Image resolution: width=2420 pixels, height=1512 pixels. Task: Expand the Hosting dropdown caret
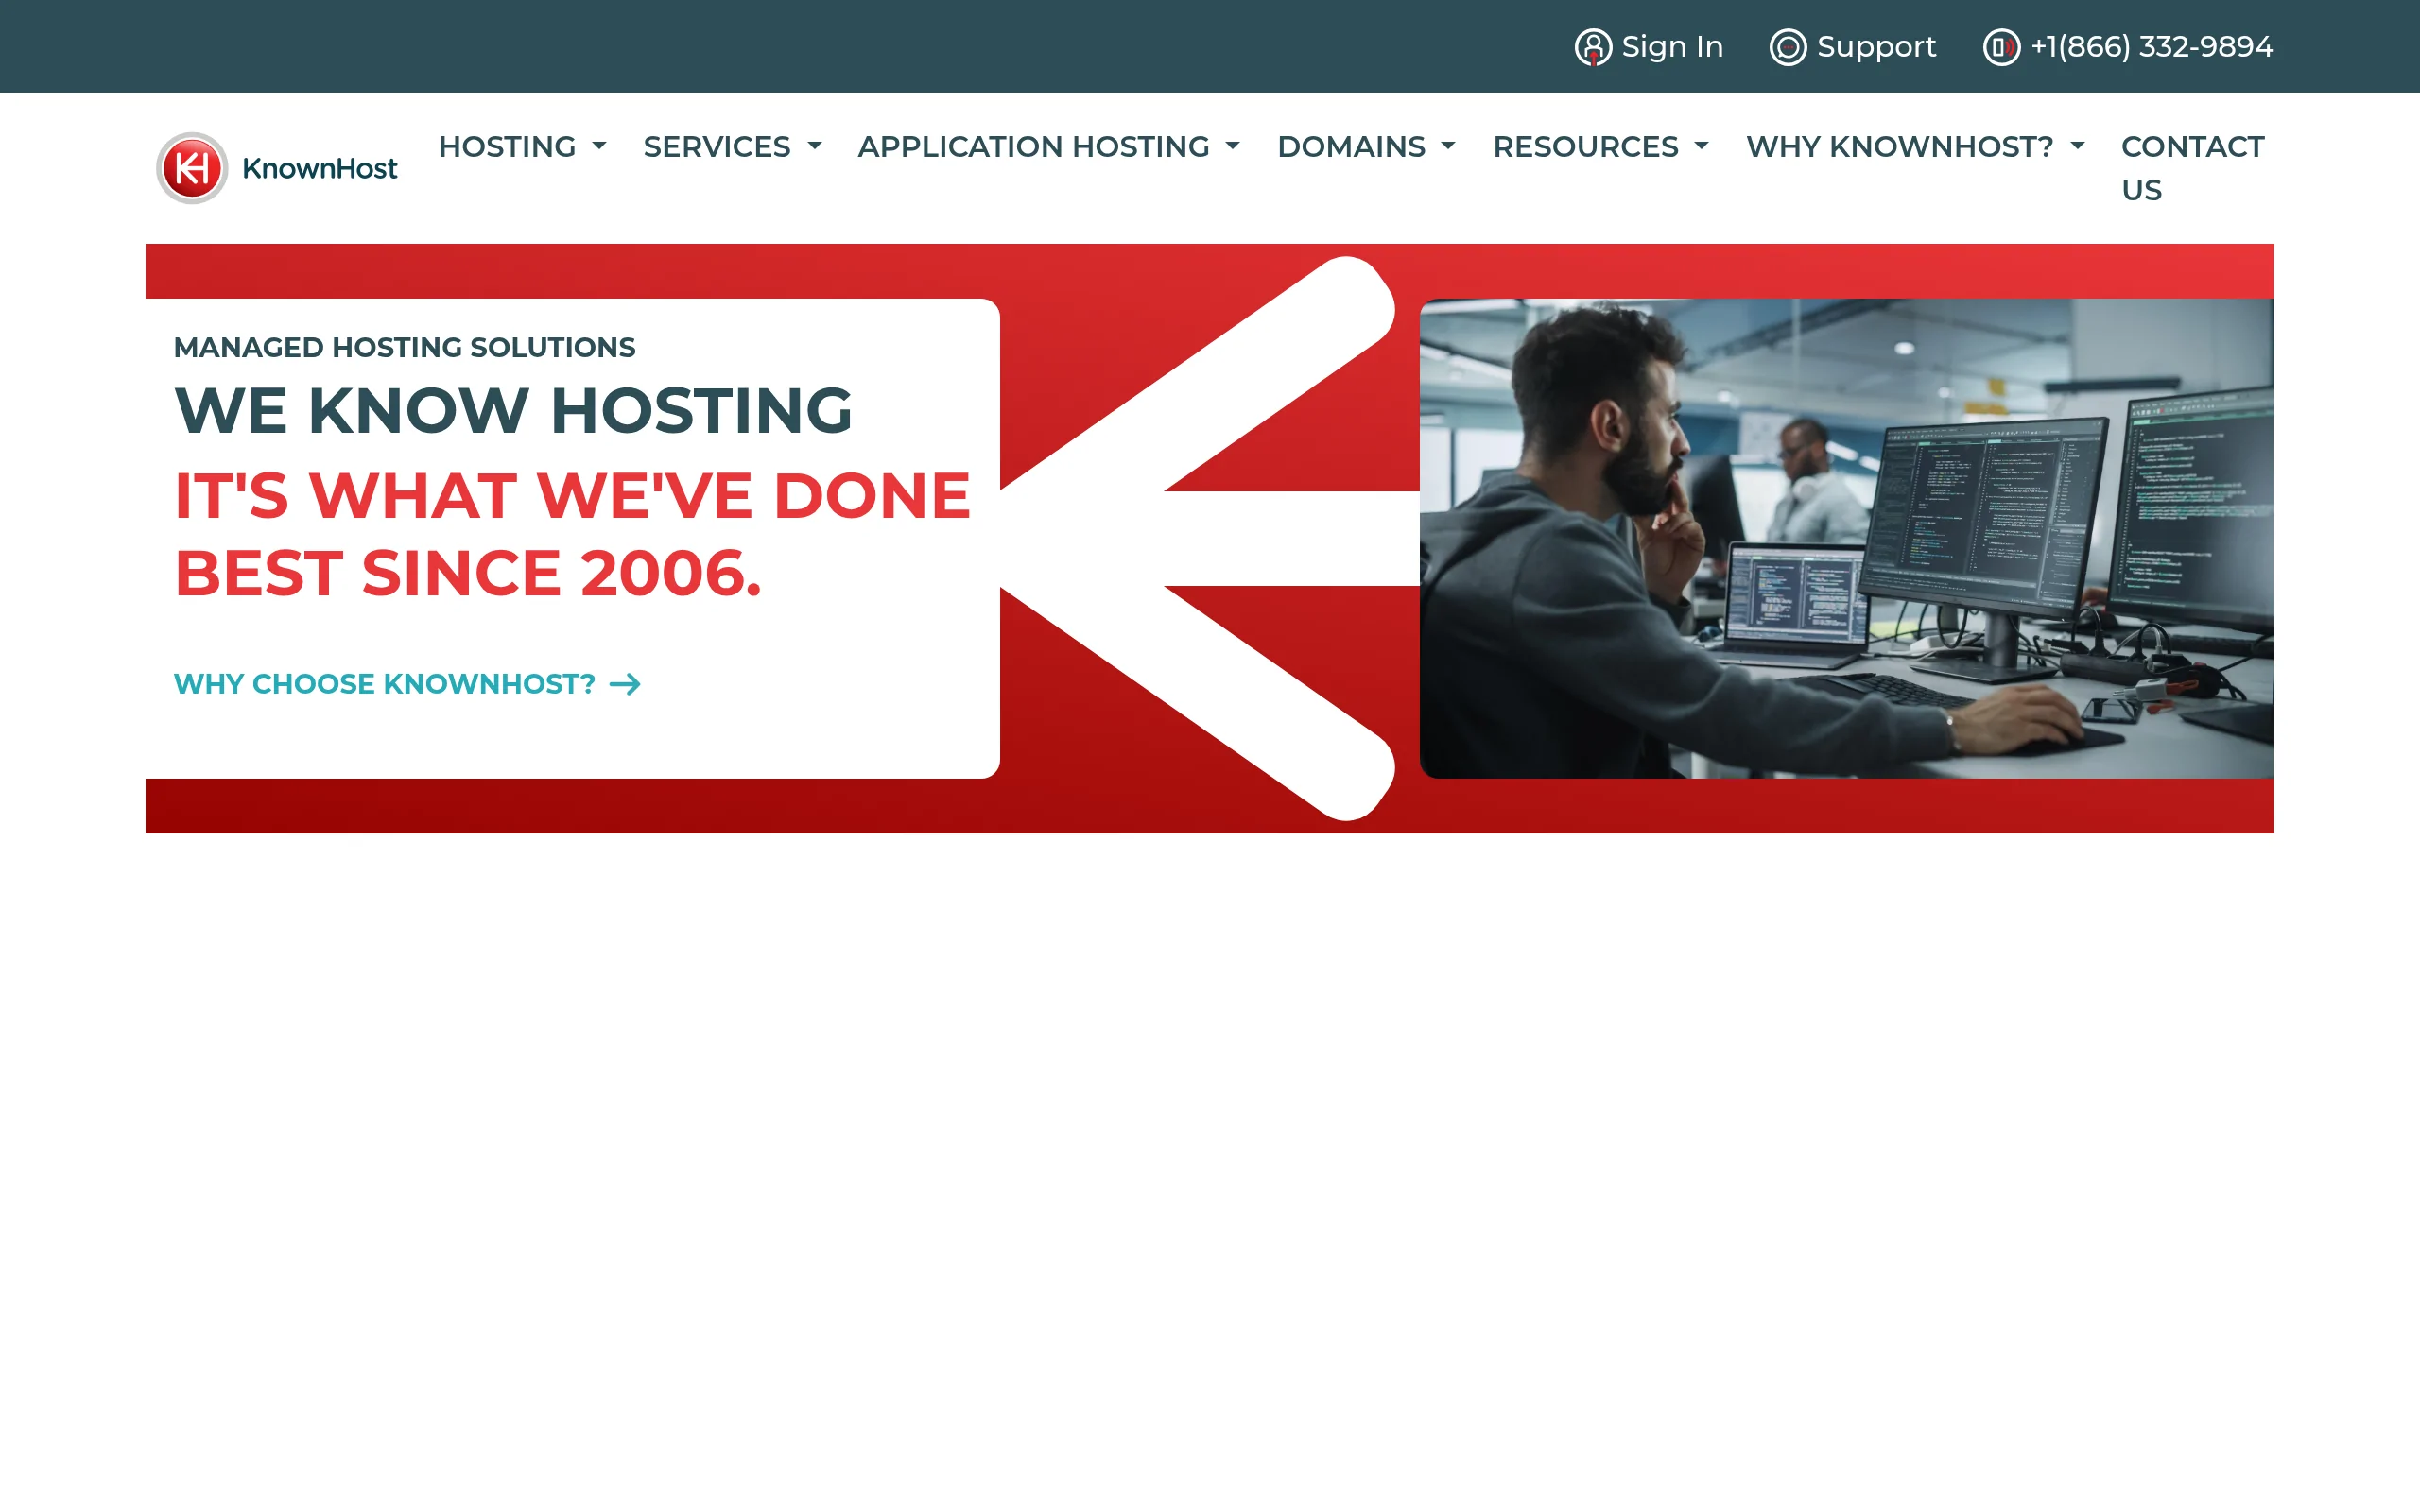[x=599, y=147]
